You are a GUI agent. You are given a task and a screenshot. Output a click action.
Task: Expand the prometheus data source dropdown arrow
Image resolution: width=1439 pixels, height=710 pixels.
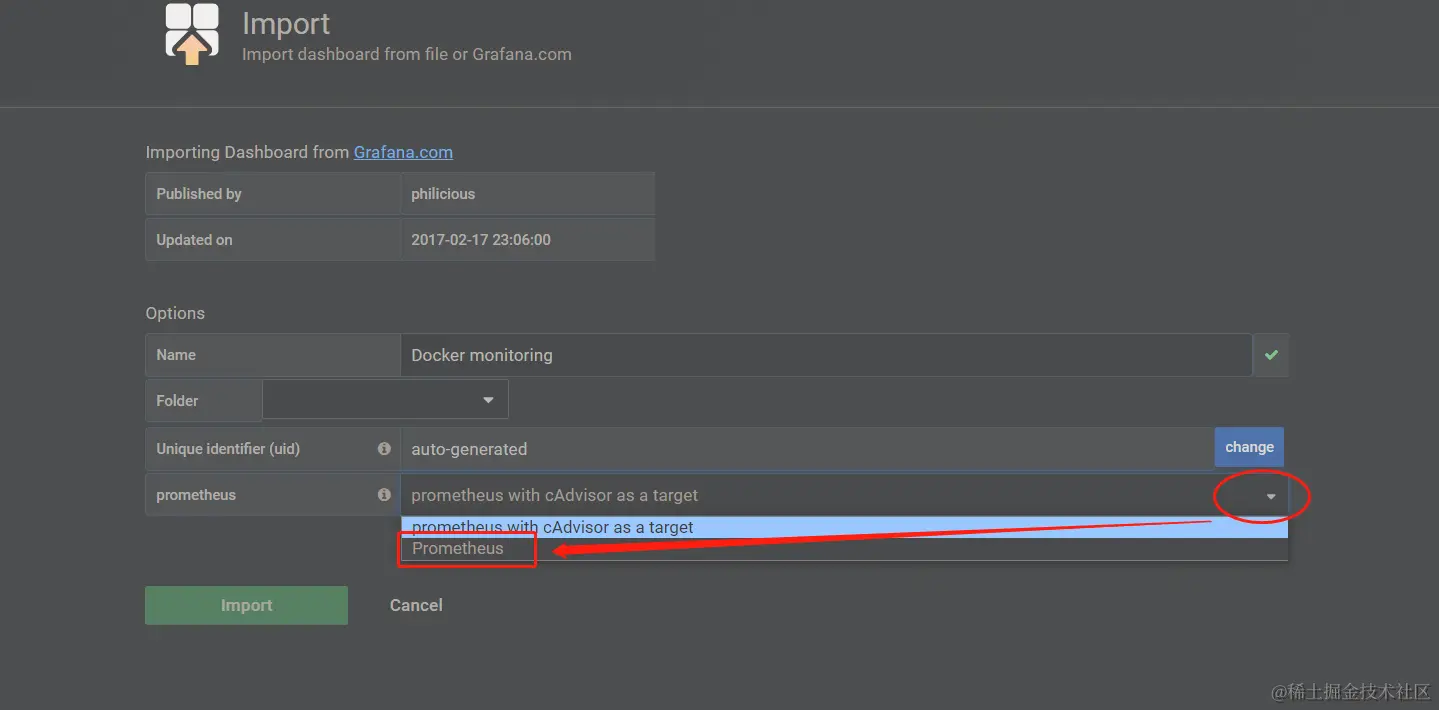point(1271,496)
